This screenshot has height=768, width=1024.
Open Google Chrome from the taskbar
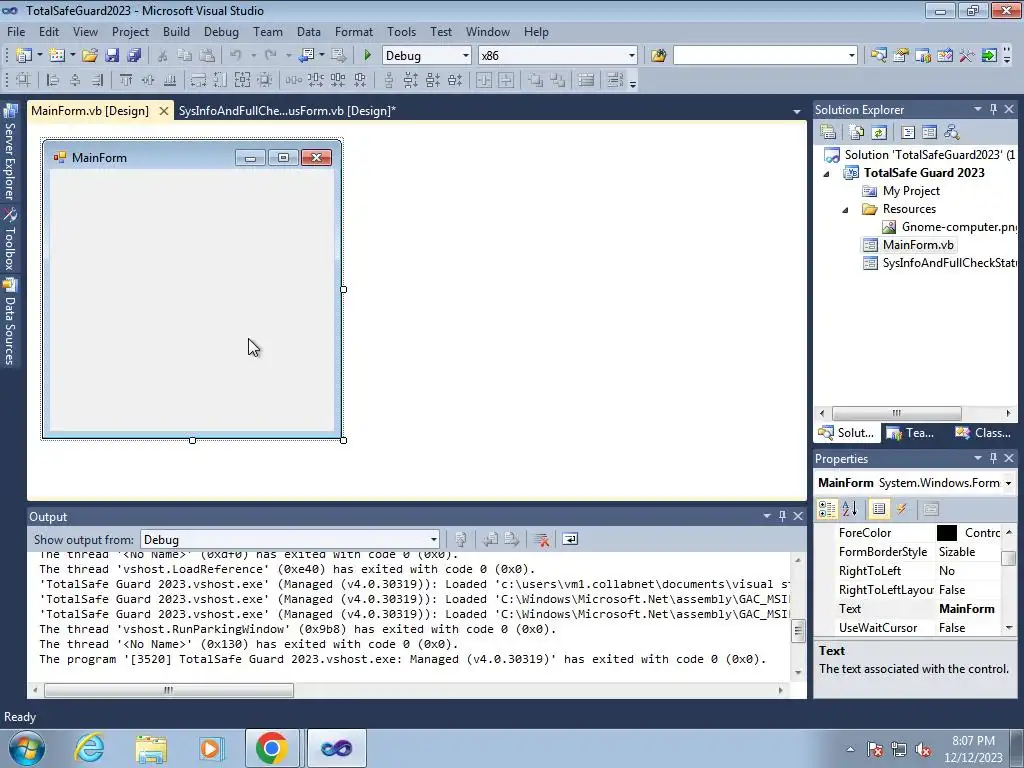272,748
